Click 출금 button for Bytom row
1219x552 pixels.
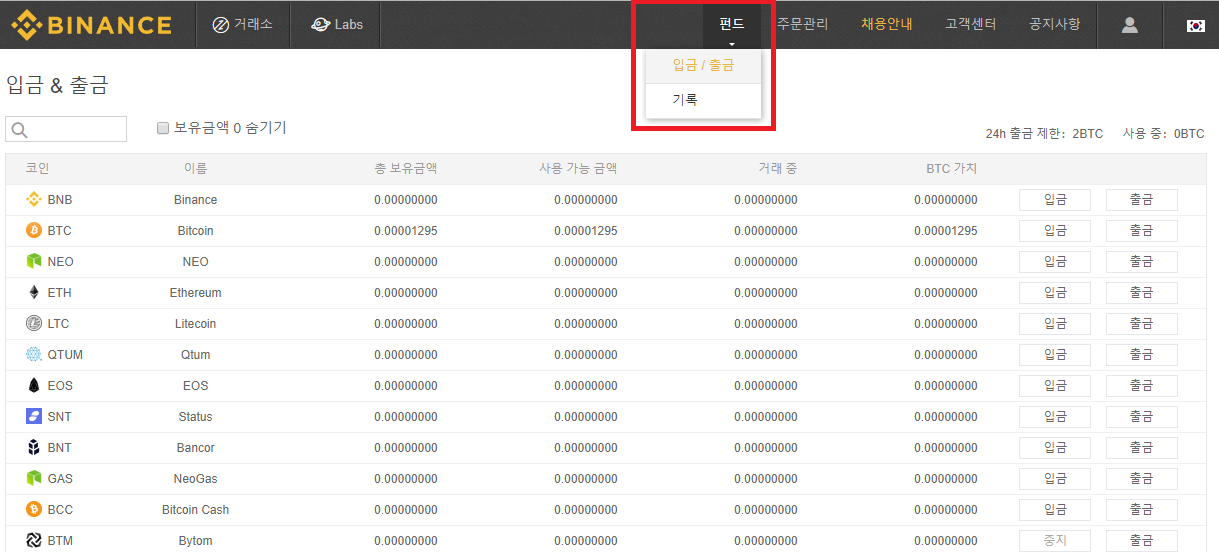(x=1142, y=541)
